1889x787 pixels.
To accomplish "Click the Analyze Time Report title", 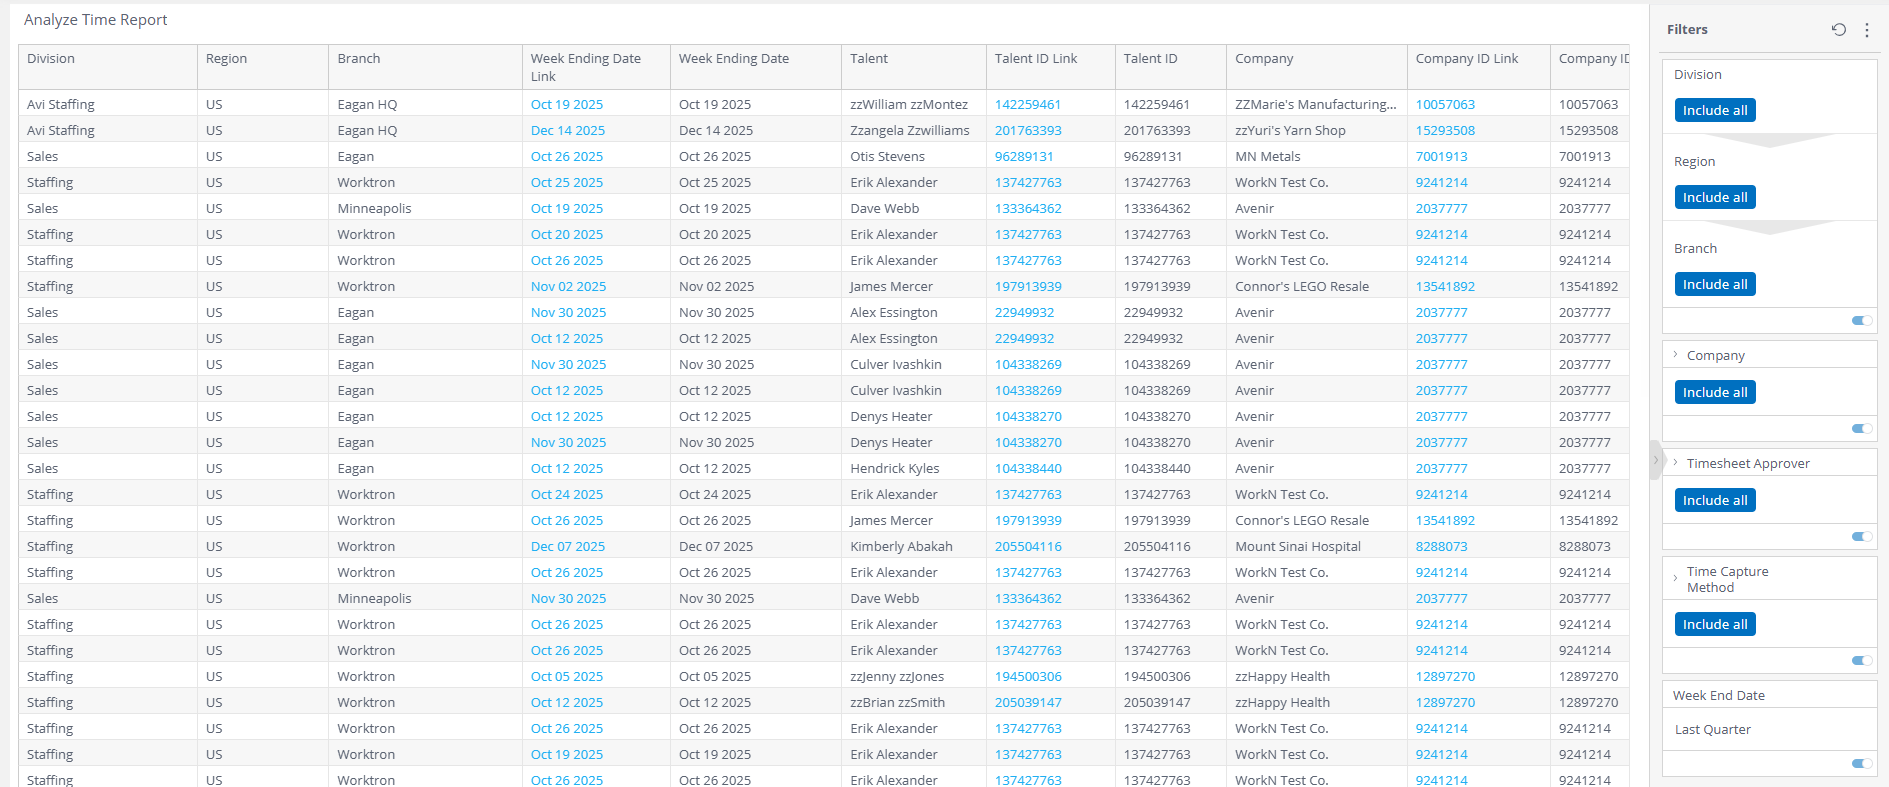I will coord(96,20).
